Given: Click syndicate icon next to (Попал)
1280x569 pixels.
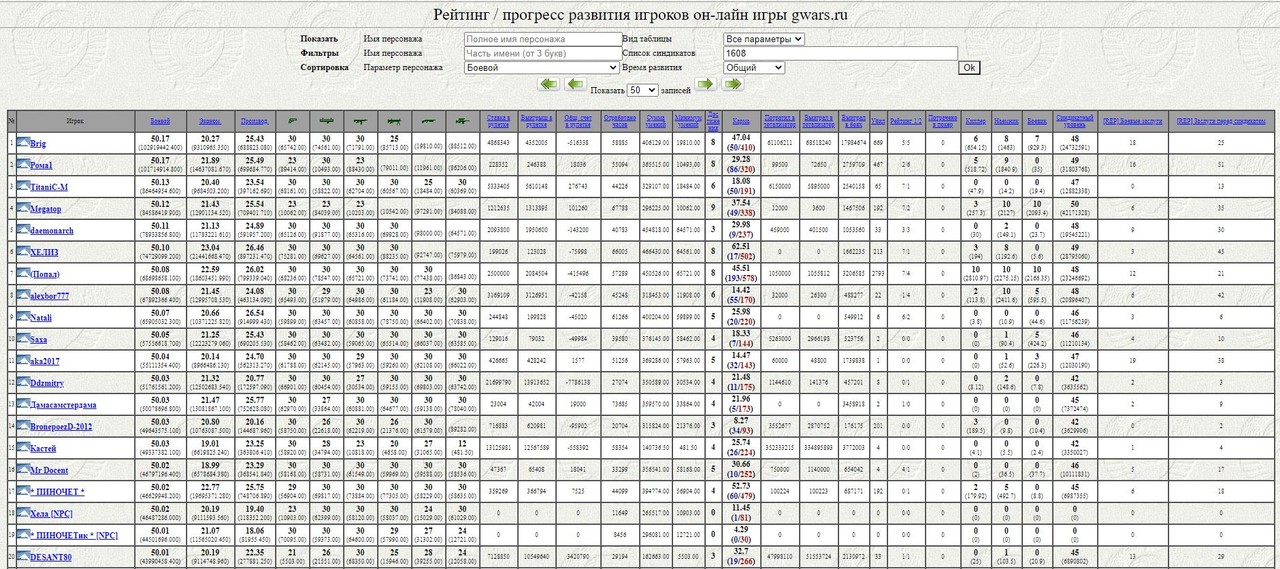Looking at the screenshot, I should click(x=23, y=274).
